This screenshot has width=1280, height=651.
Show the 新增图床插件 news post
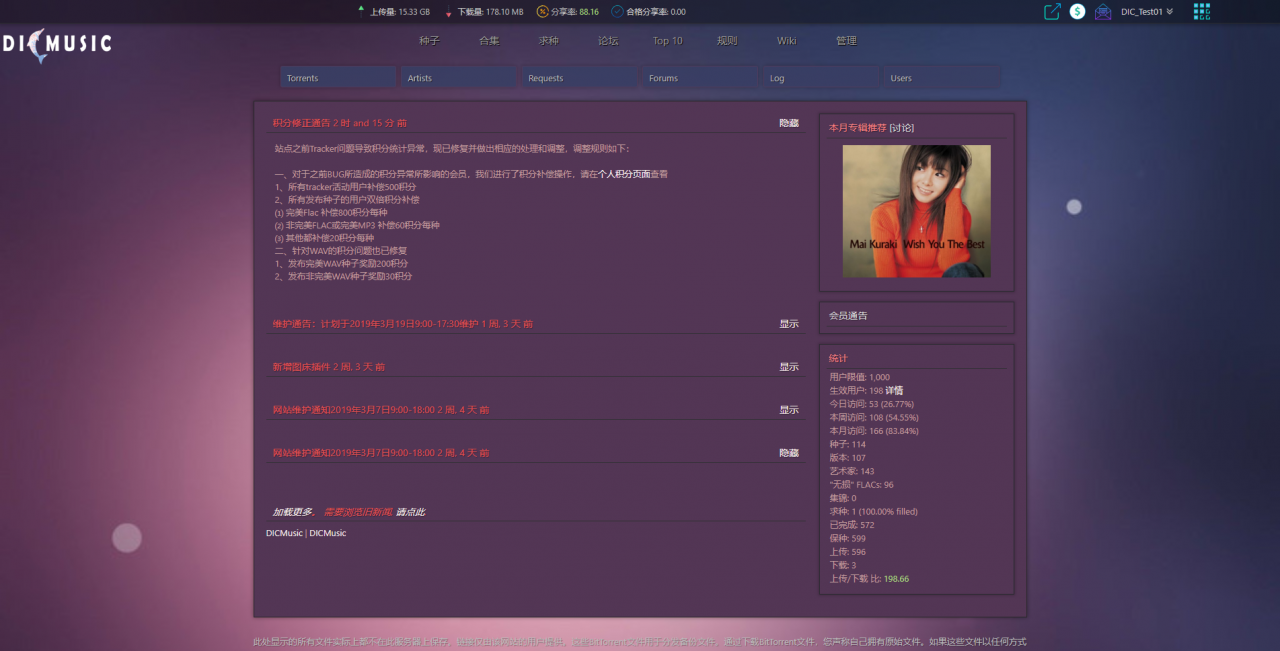[789, 367]
